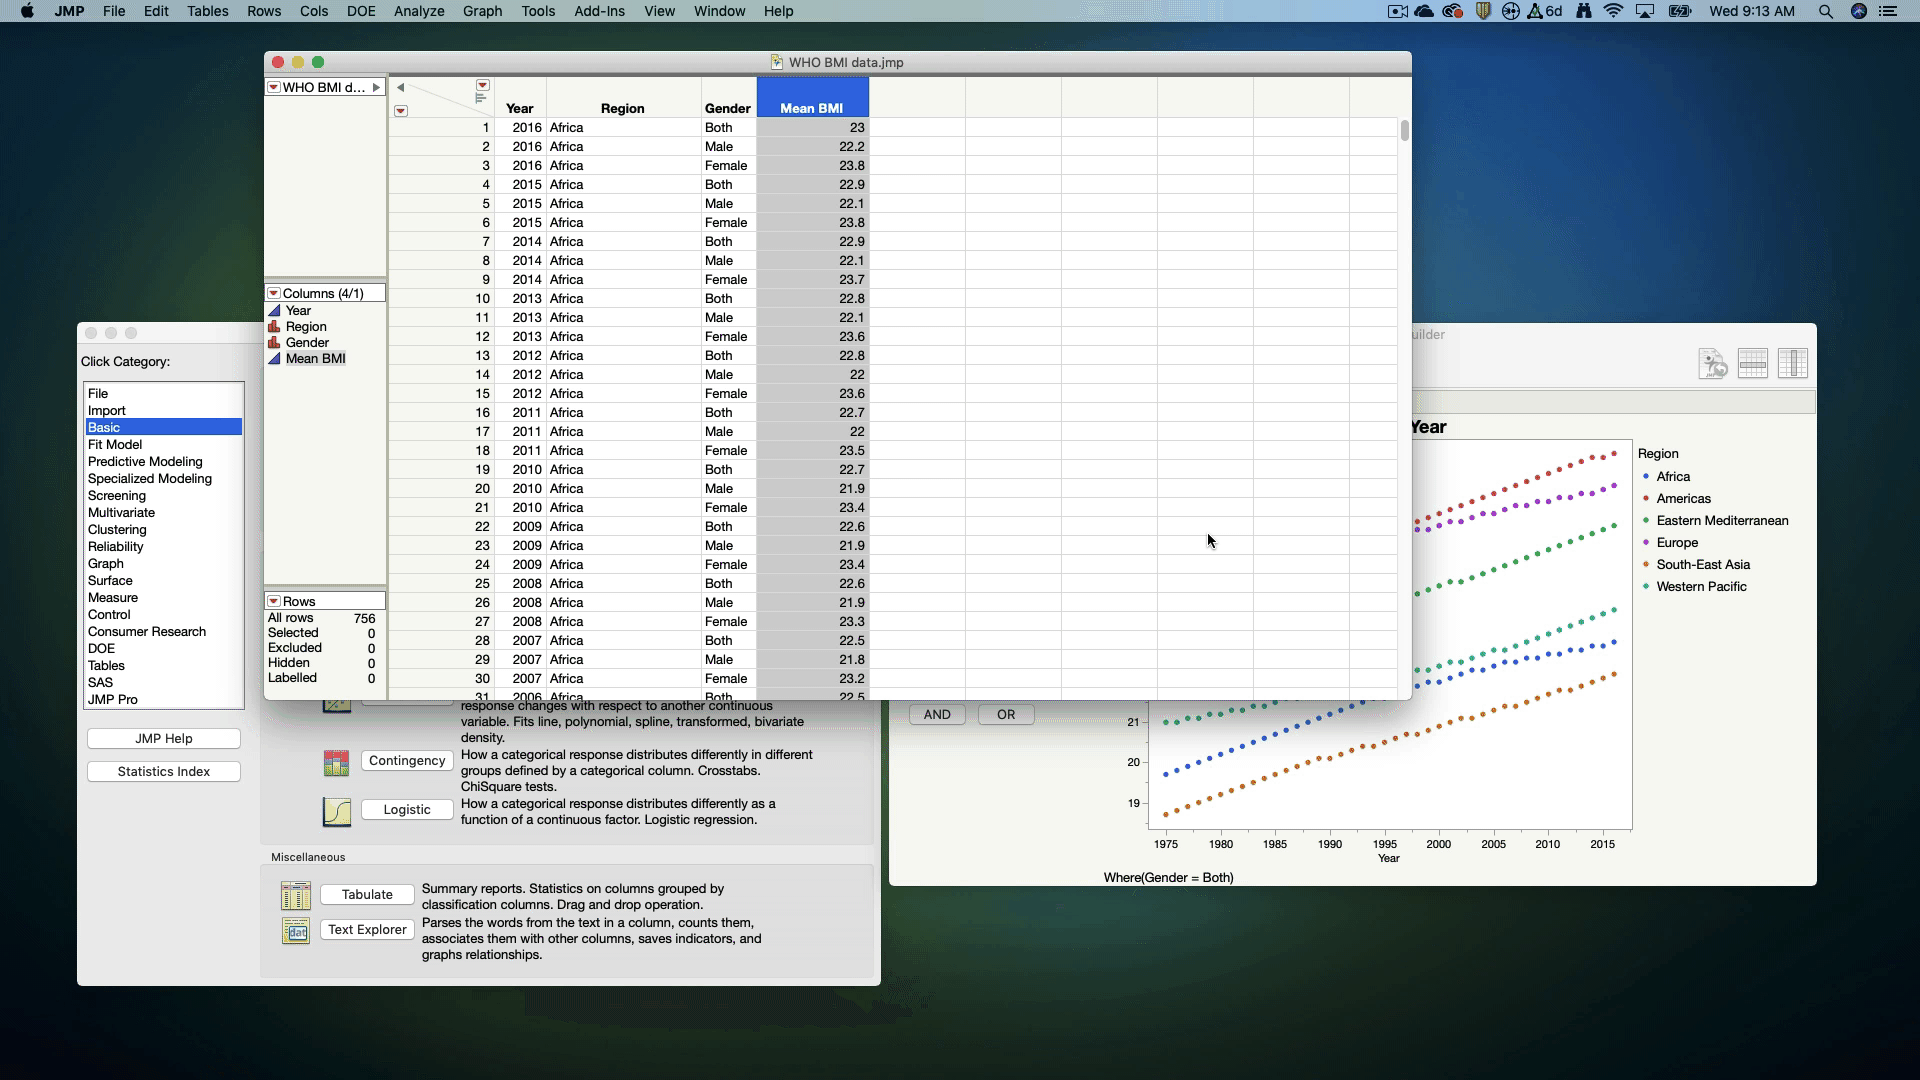Select the Mean BMI column header
Viewport: 1920px width, 1080px height.
point(811,108)
